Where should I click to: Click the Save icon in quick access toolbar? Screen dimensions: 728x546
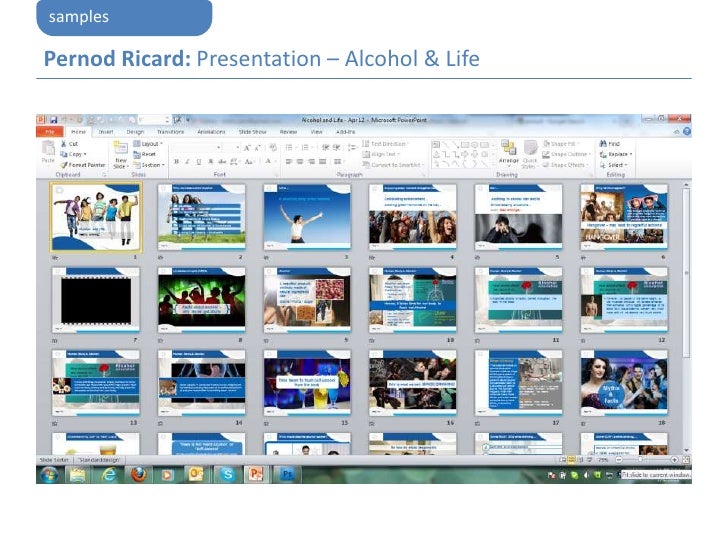point(53,120)
